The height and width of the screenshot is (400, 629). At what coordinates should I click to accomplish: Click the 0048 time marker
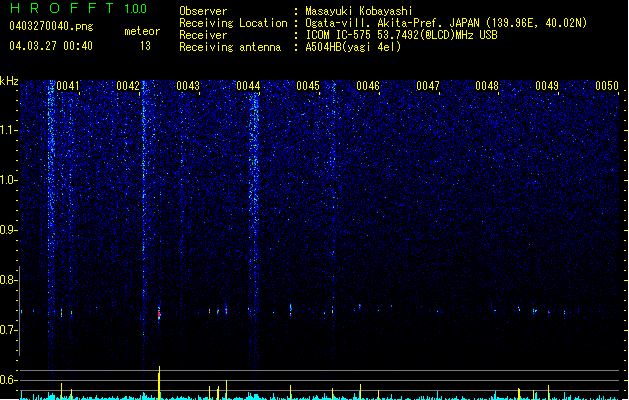coord(487,86)
